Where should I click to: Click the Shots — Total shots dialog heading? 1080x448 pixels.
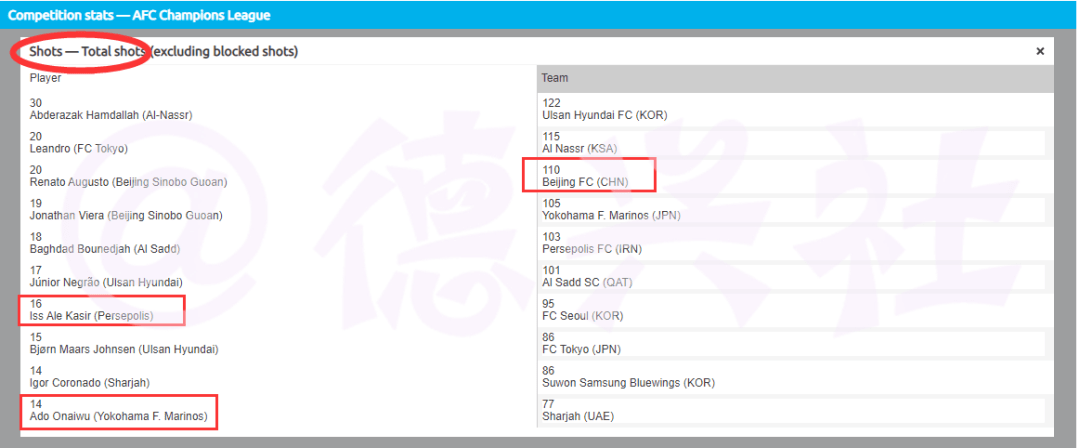(x=164, y=52)
